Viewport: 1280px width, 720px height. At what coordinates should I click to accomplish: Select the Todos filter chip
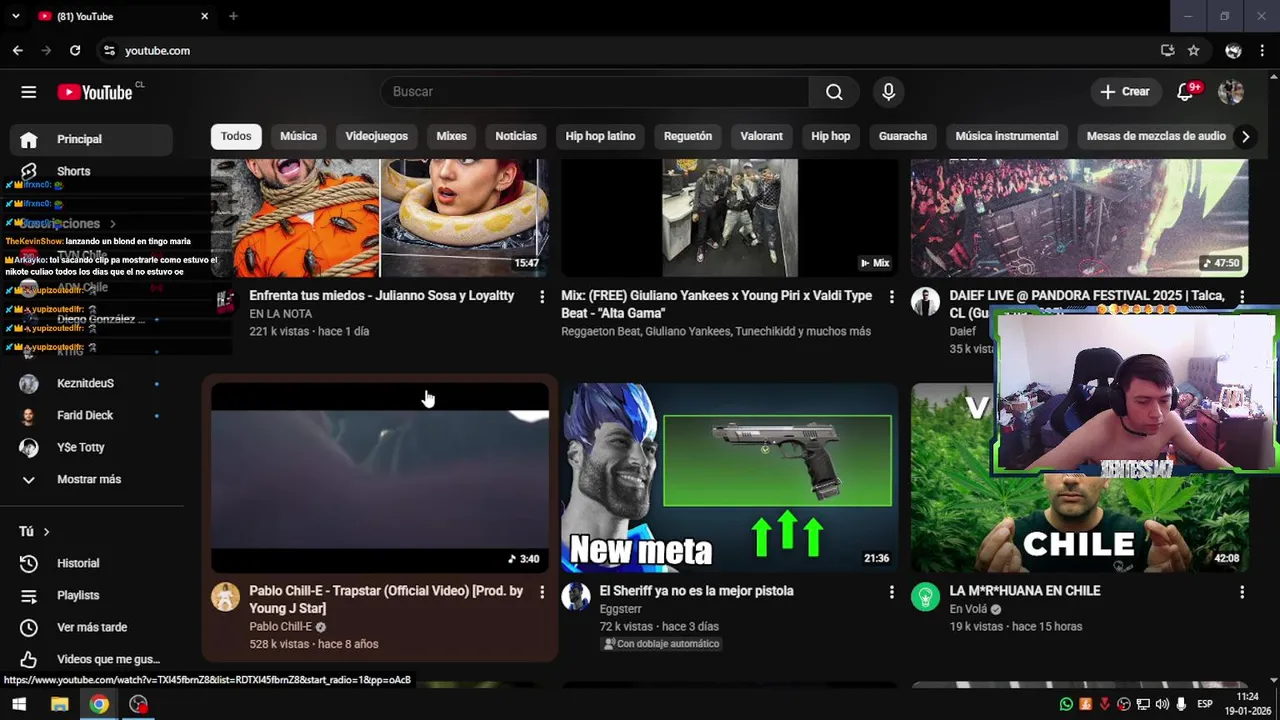(x=236, y=136)
